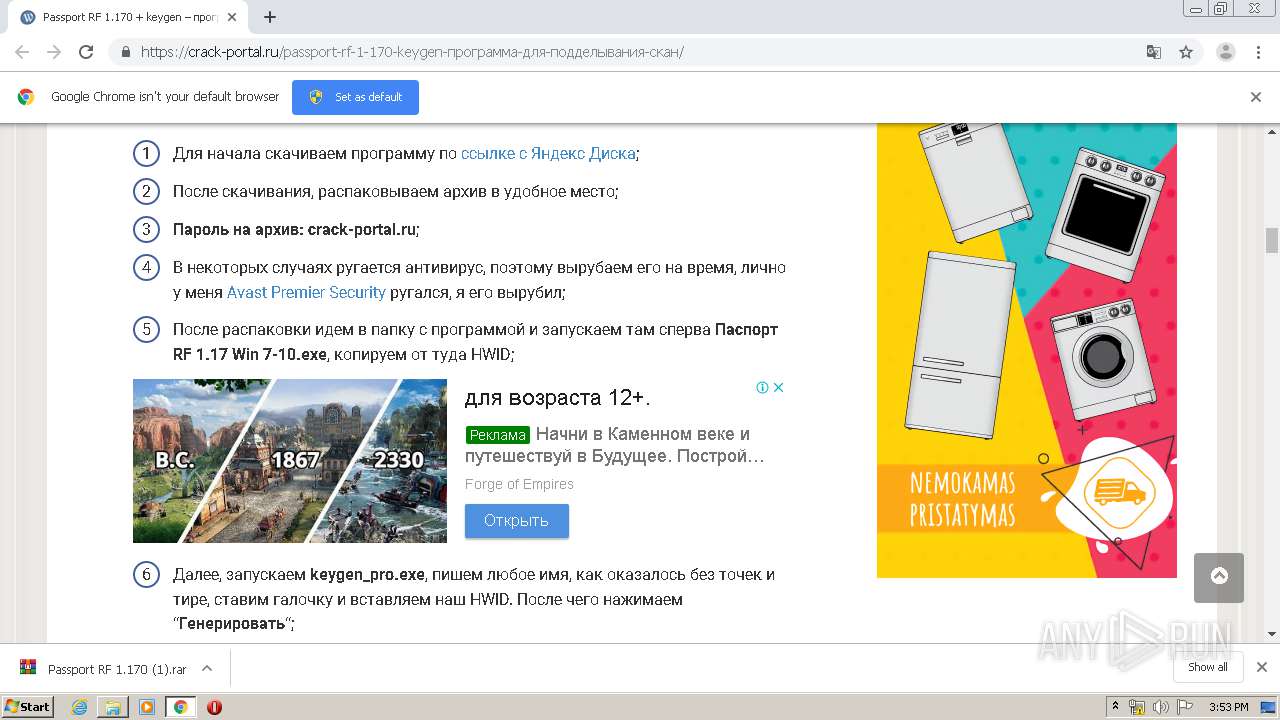This screenshot has width=1280, height=720.
Task: Open the media player taskbar icon
Action: click(x=147, y=707)
